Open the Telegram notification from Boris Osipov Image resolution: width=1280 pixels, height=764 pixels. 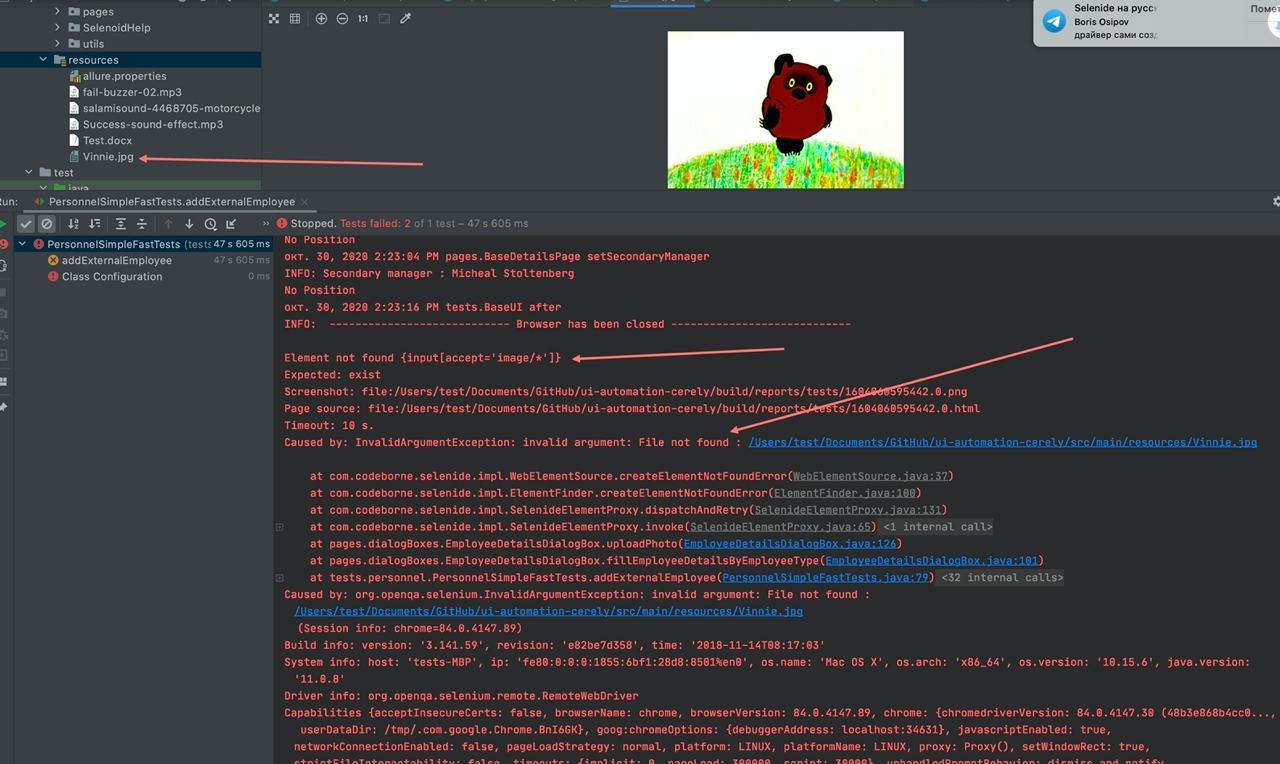pyautogui.click(x=1156, y=22)
